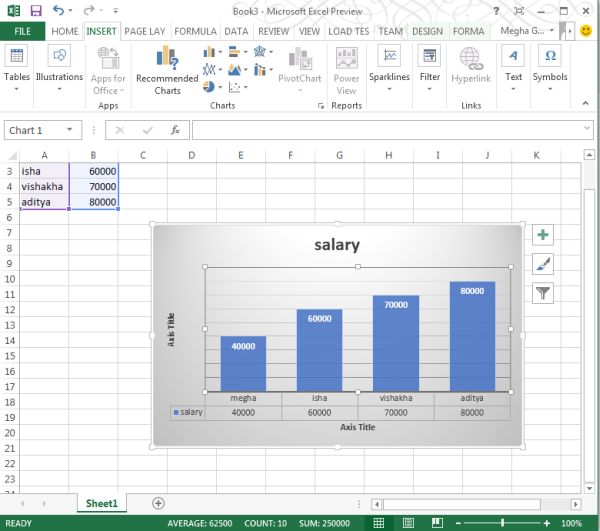This screenshot has height=531, width=600.
Task: Expand the Name Box dropdown
Action: pyautogui.click(x=70, y=130)
